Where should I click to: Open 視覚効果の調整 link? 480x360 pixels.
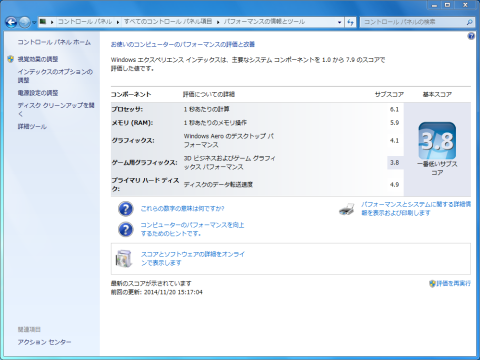click(x=38, y=59)
